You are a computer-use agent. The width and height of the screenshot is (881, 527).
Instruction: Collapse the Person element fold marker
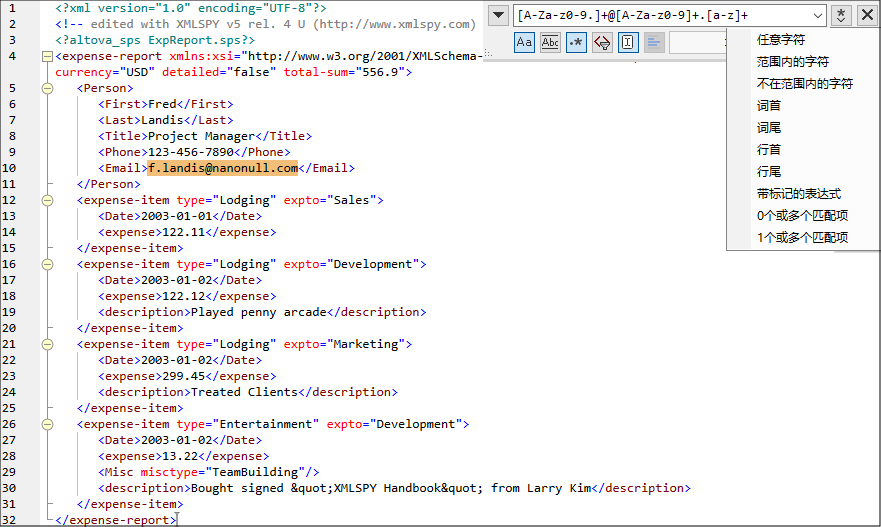coord(47,88)
